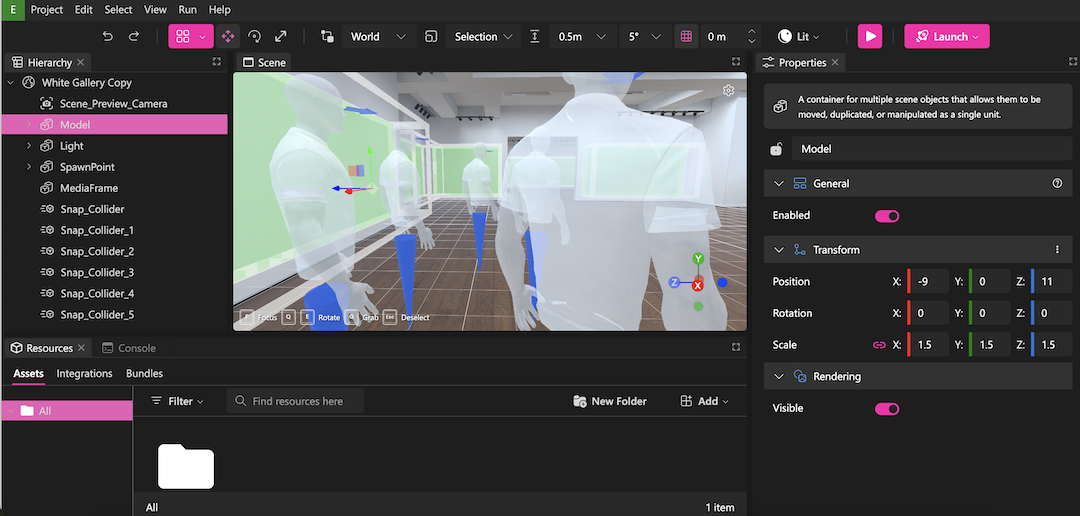Click the Undo arrow in toolbar
The image size is (1080, 516).
click(108, 36)
